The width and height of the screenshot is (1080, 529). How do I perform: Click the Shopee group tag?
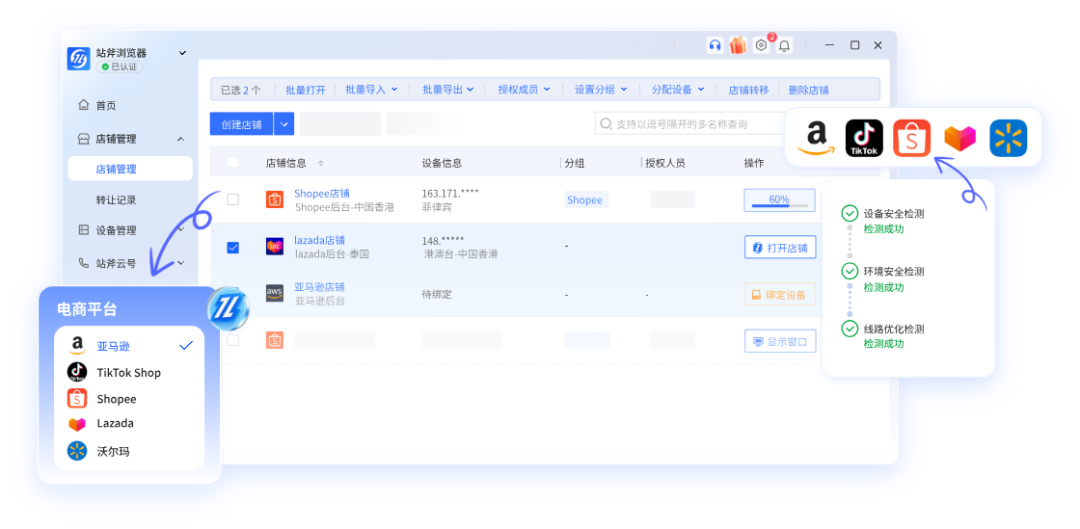[x=585, y=200]
